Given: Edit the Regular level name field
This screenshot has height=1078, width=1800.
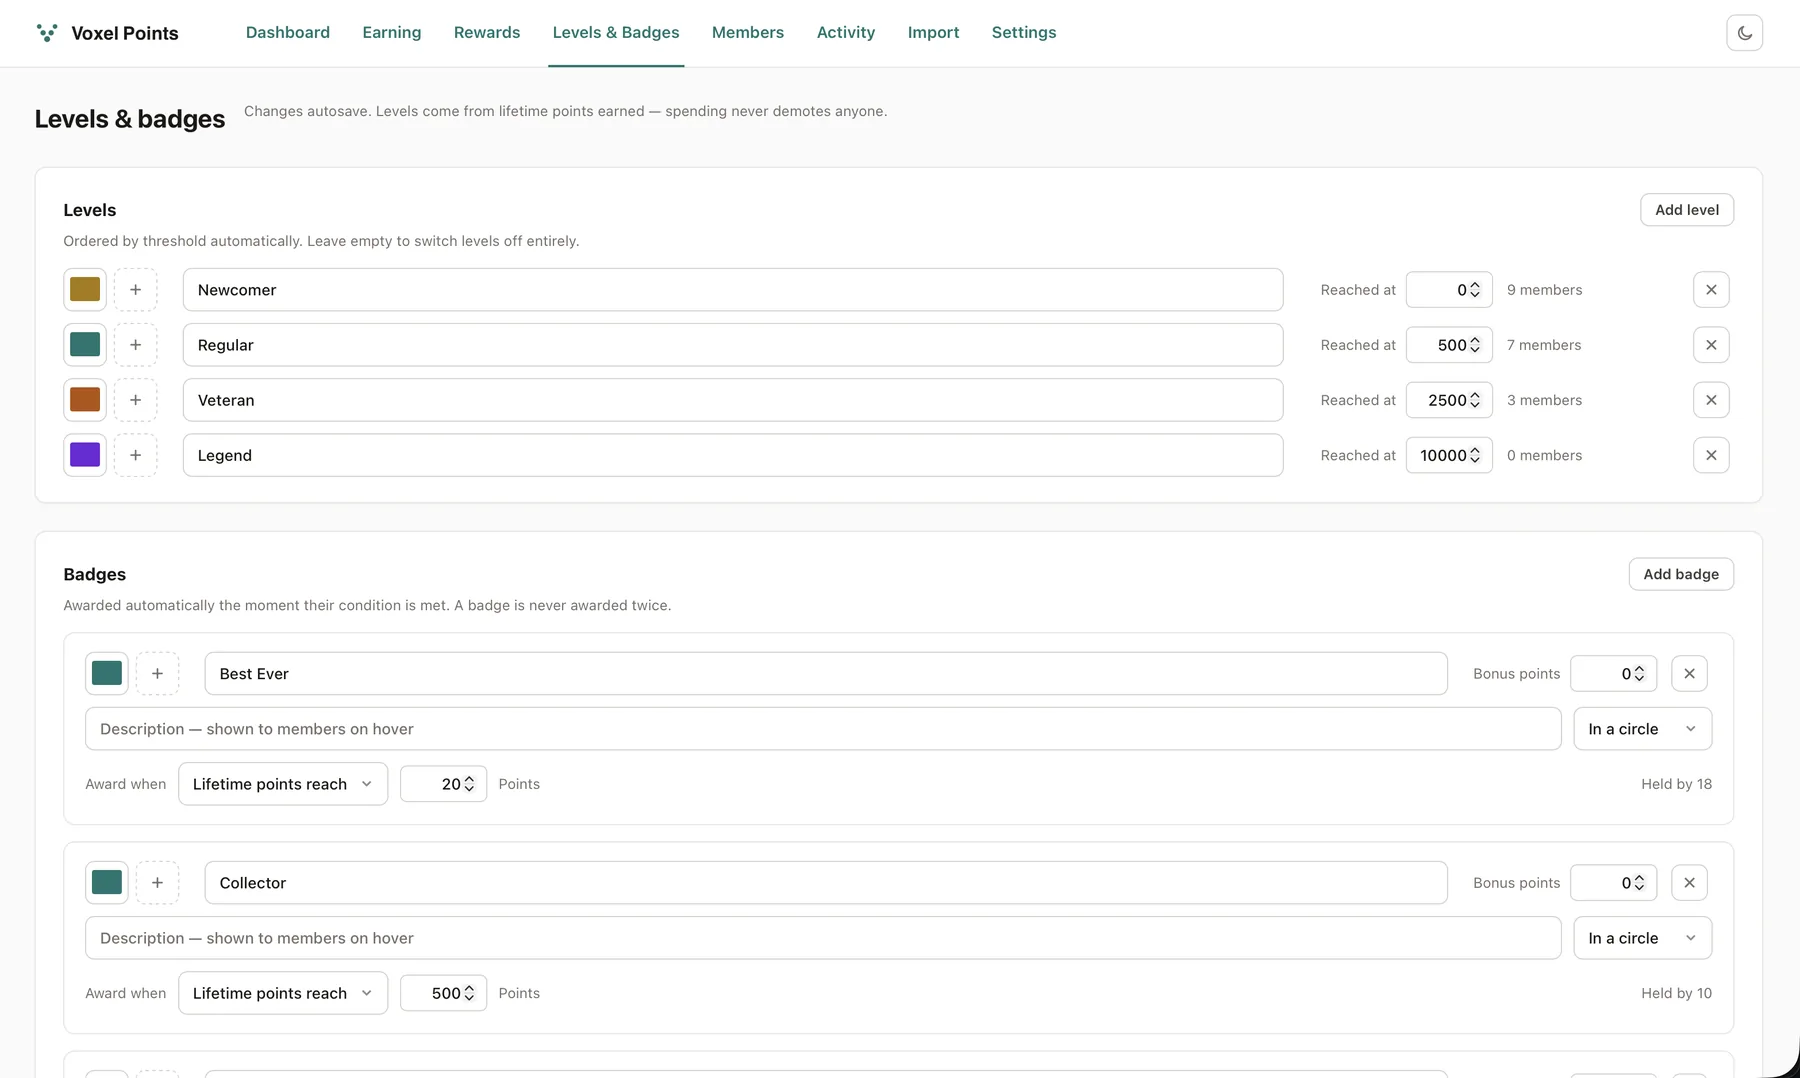Looking at the screenshot, I should tap(733, 345).
